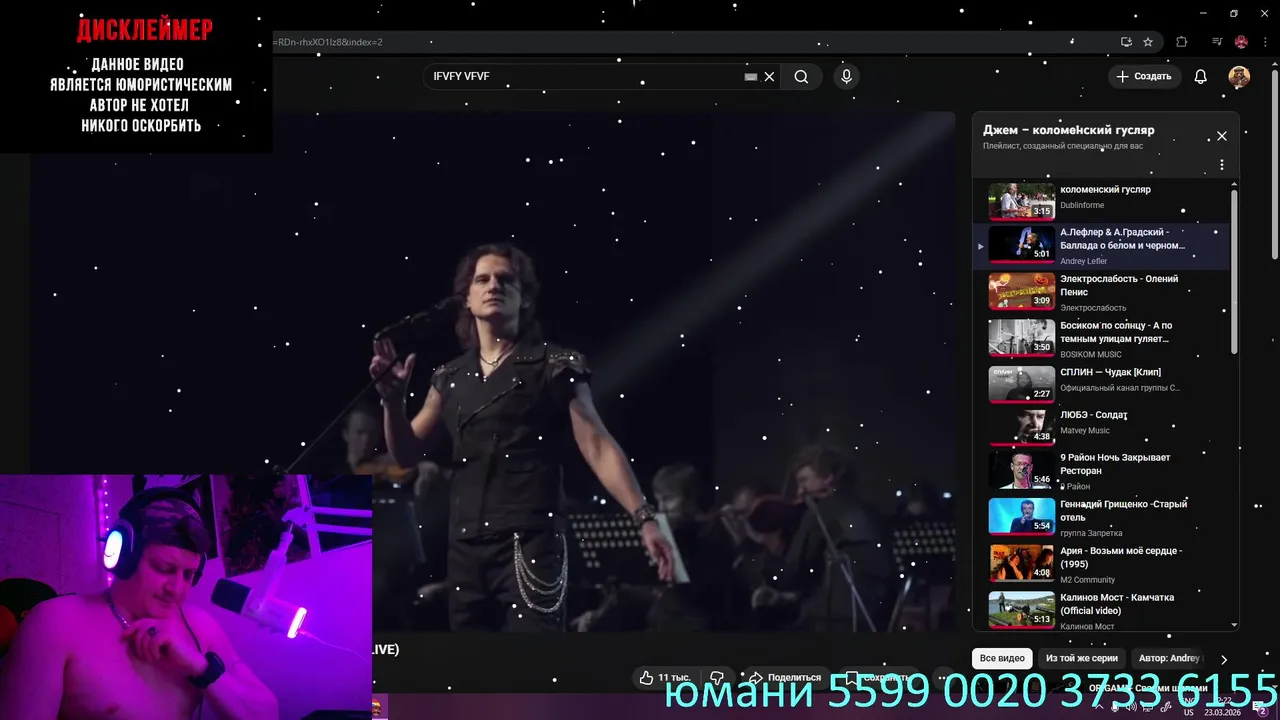The width and height of the screenshot is (1280, 720).
Task: Play СПЛИН — Чудак [Клип]
Action: point(1110,372)
